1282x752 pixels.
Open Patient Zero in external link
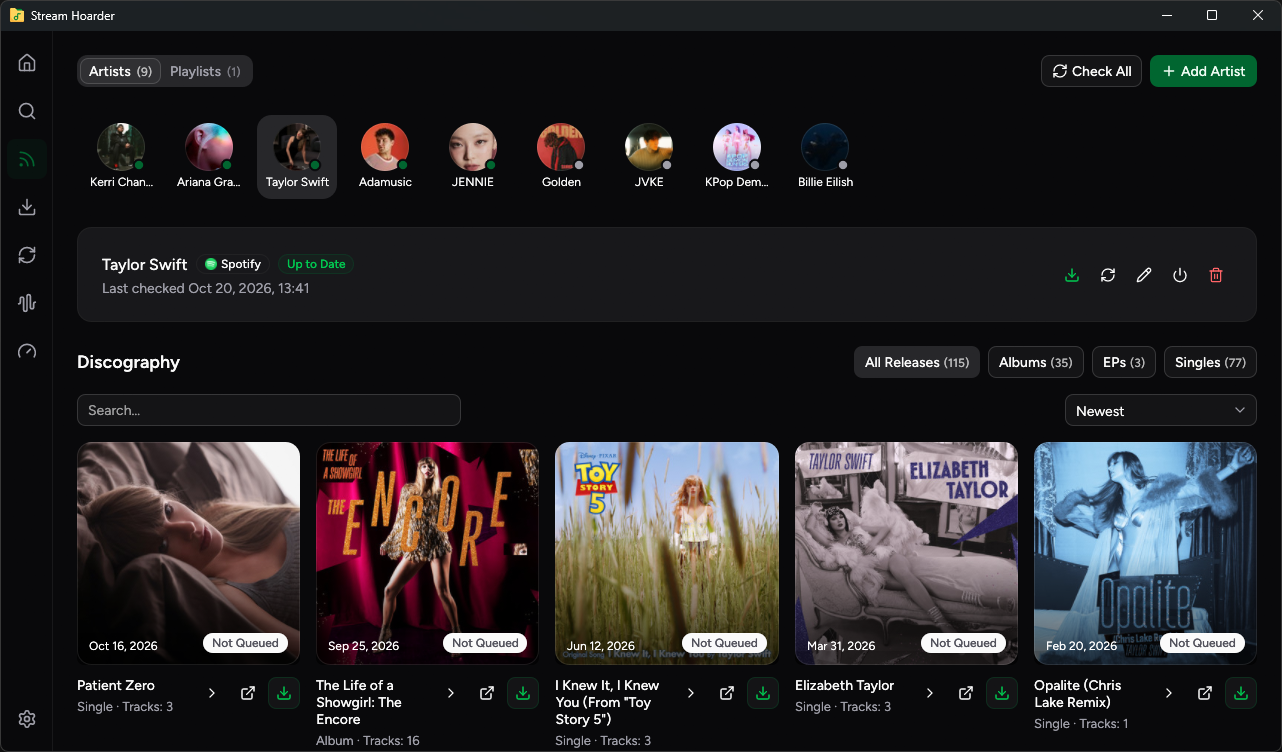point(248,693)
